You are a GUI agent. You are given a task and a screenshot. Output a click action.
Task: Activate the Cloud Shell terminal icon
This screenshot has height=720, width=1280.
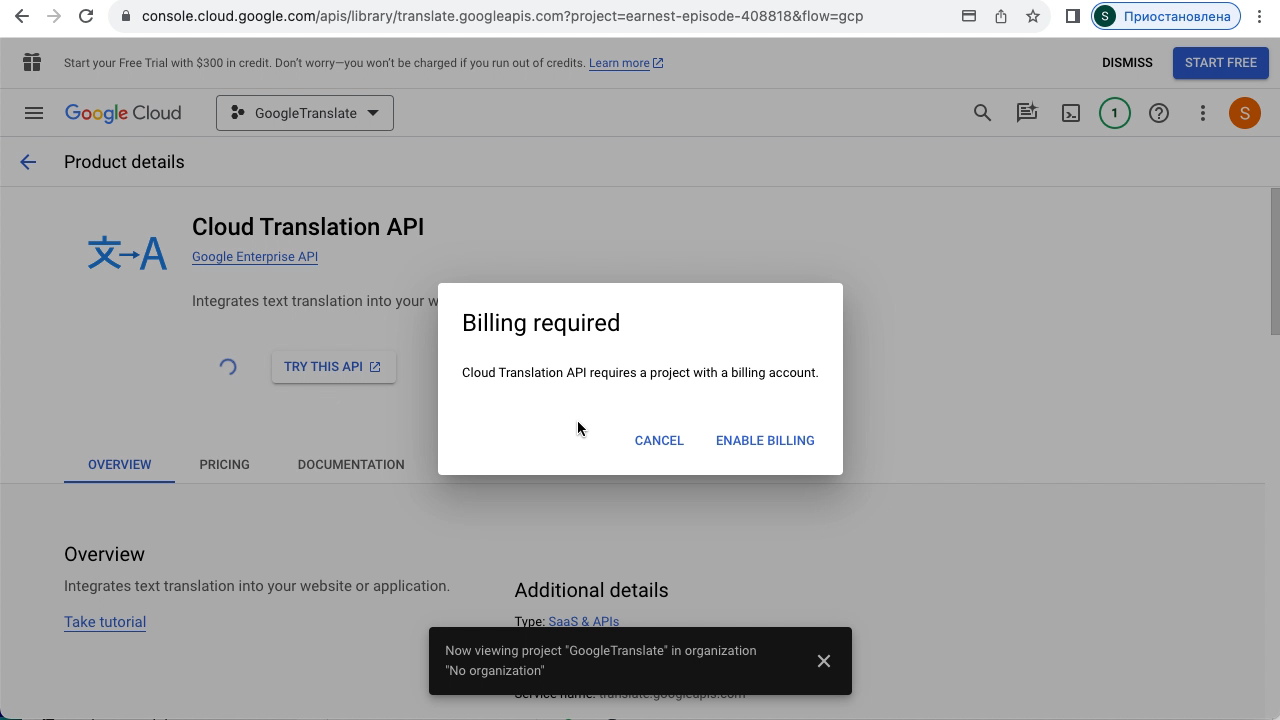click(1070, 113)
